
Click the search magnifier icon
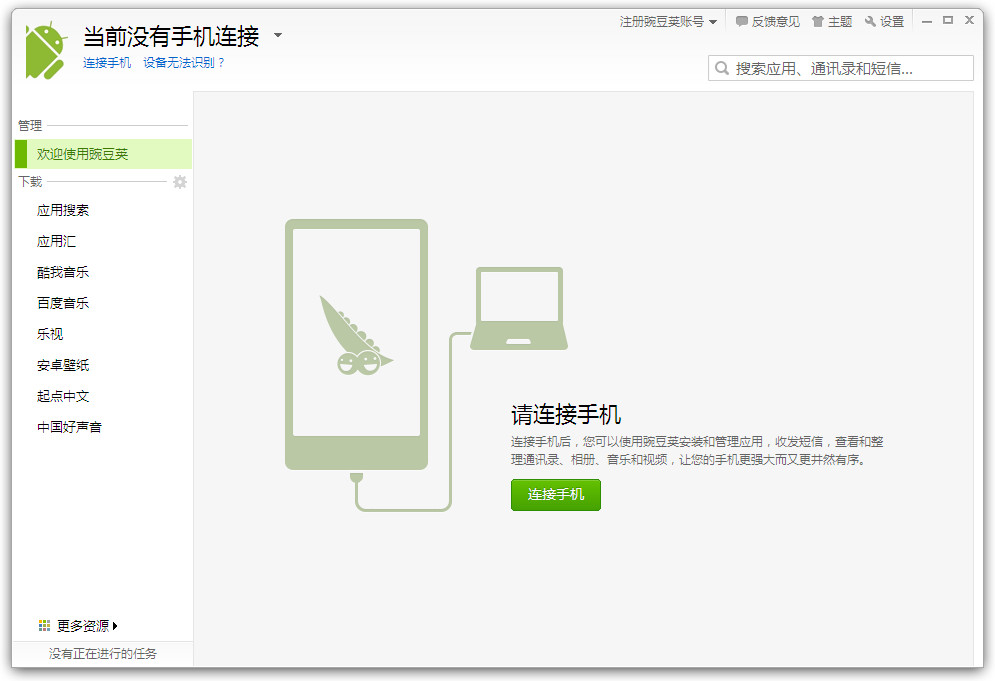pyautogui.click(x=722, y=68)
